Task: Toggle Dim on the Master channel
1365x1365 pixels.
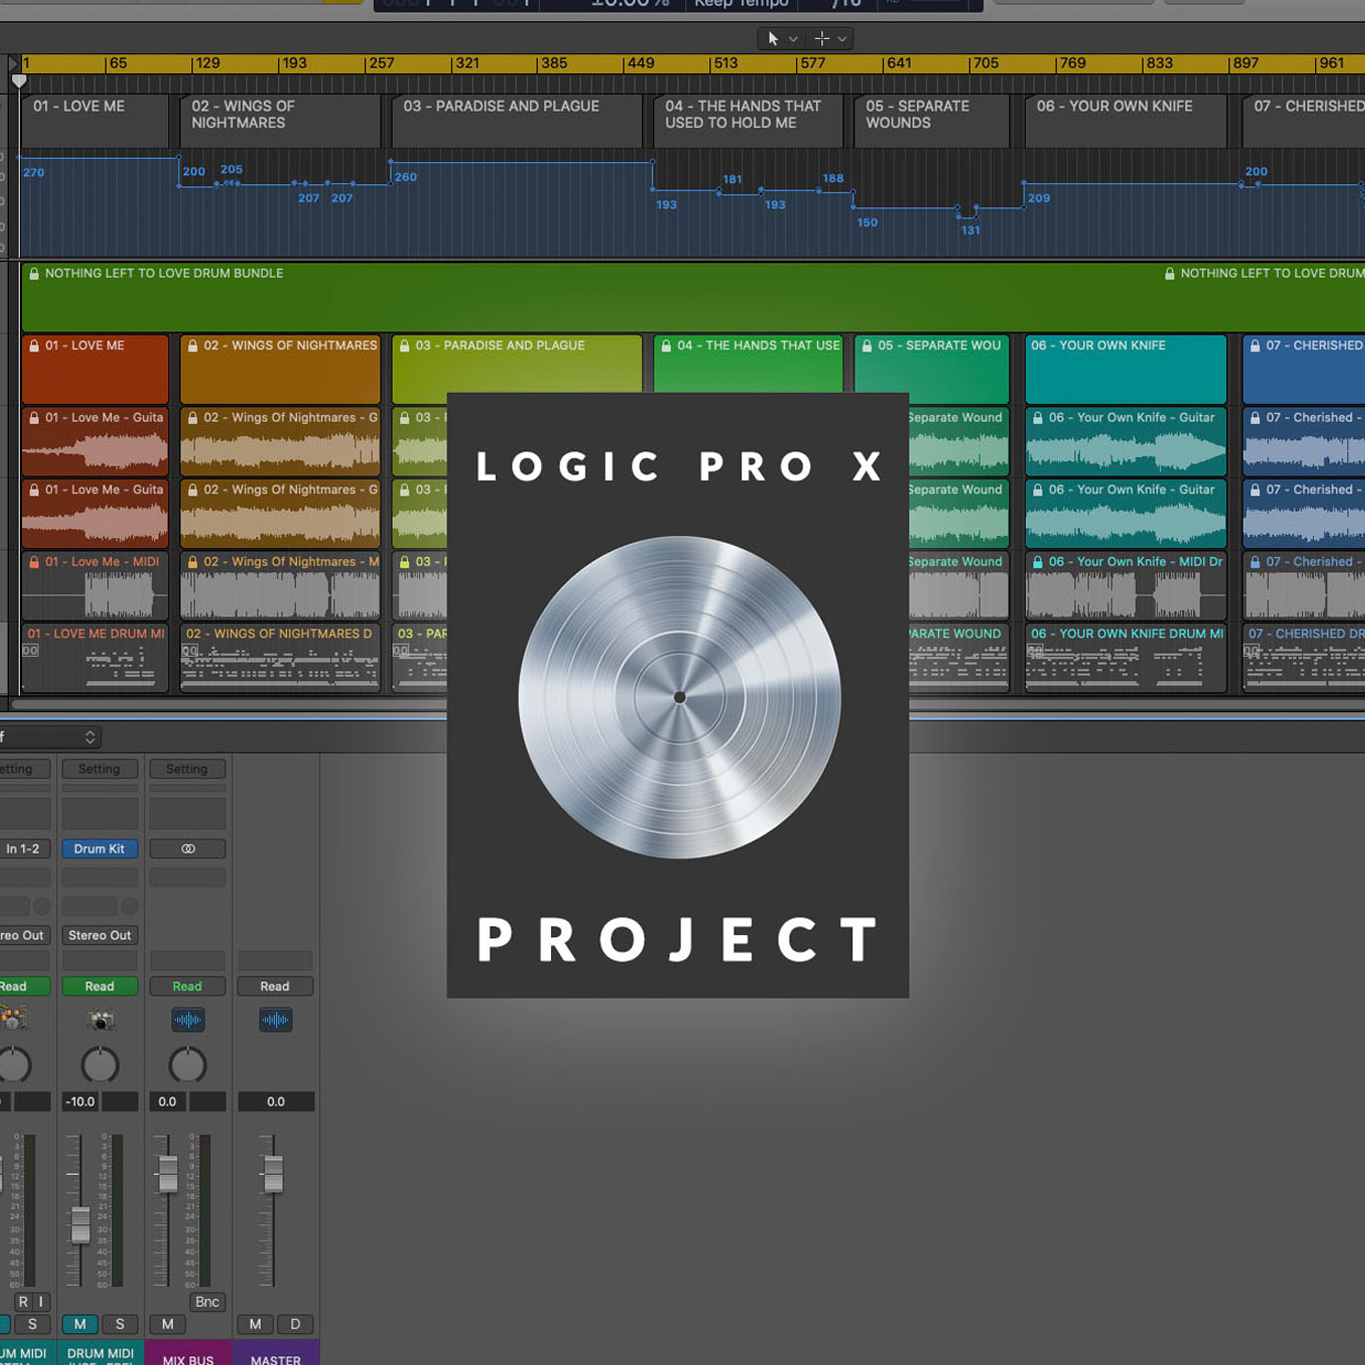Action: pyautogui.click(x=295, y=1324)
